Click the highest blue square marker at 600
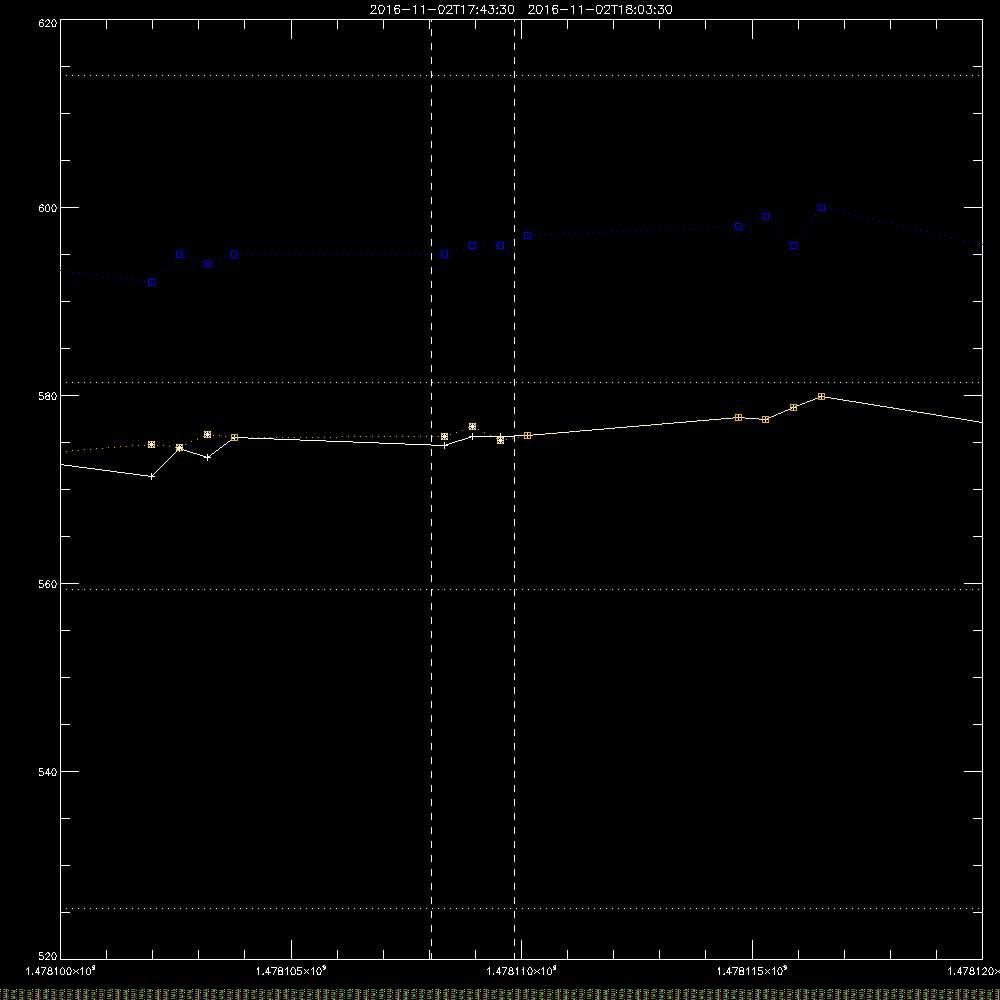The image size is (1000, 1000). pyautogui.click(x=821, y=208)
